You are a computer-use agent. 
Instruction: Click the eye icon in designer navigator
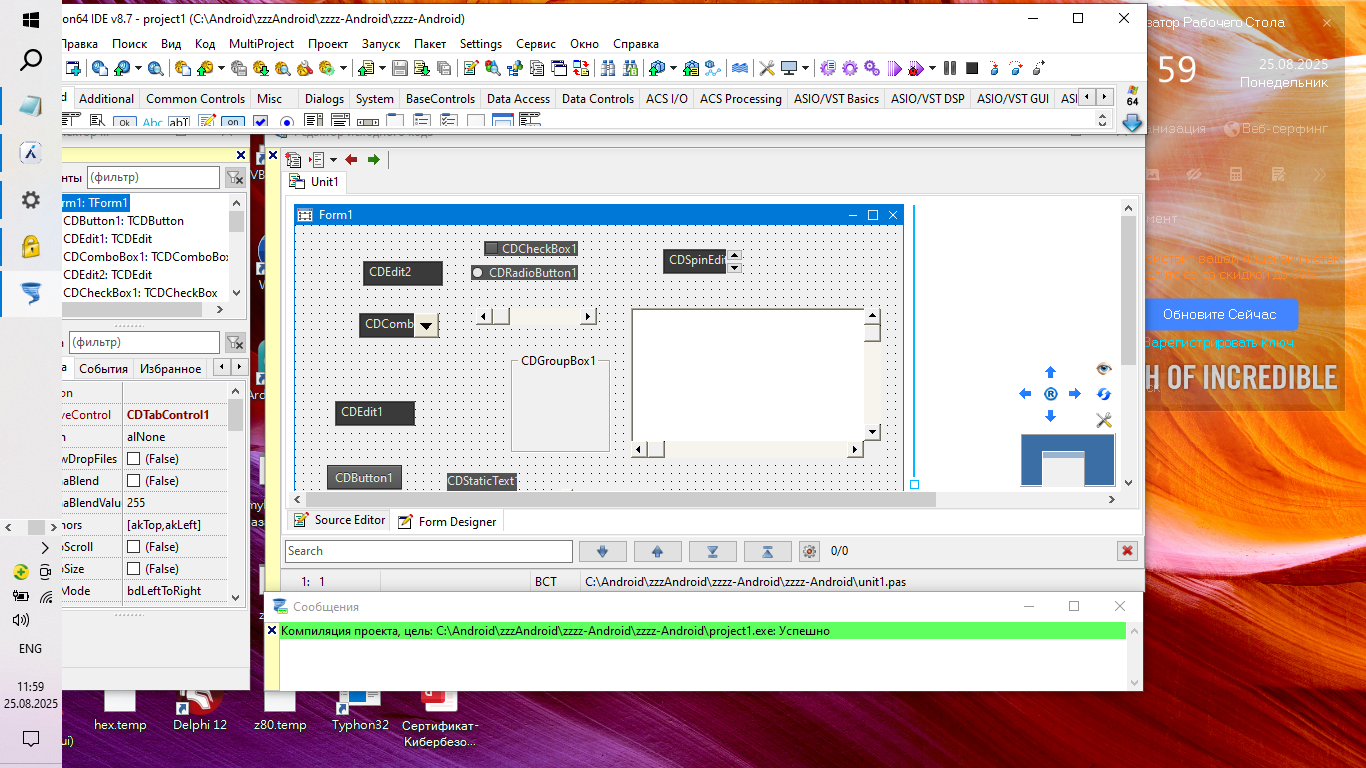click(x=1104, y=369)
